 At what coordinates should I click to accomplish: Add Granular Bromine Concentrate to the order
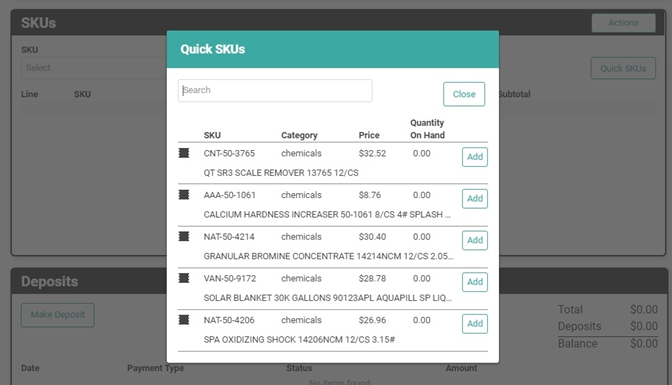[x=475, y=240]
